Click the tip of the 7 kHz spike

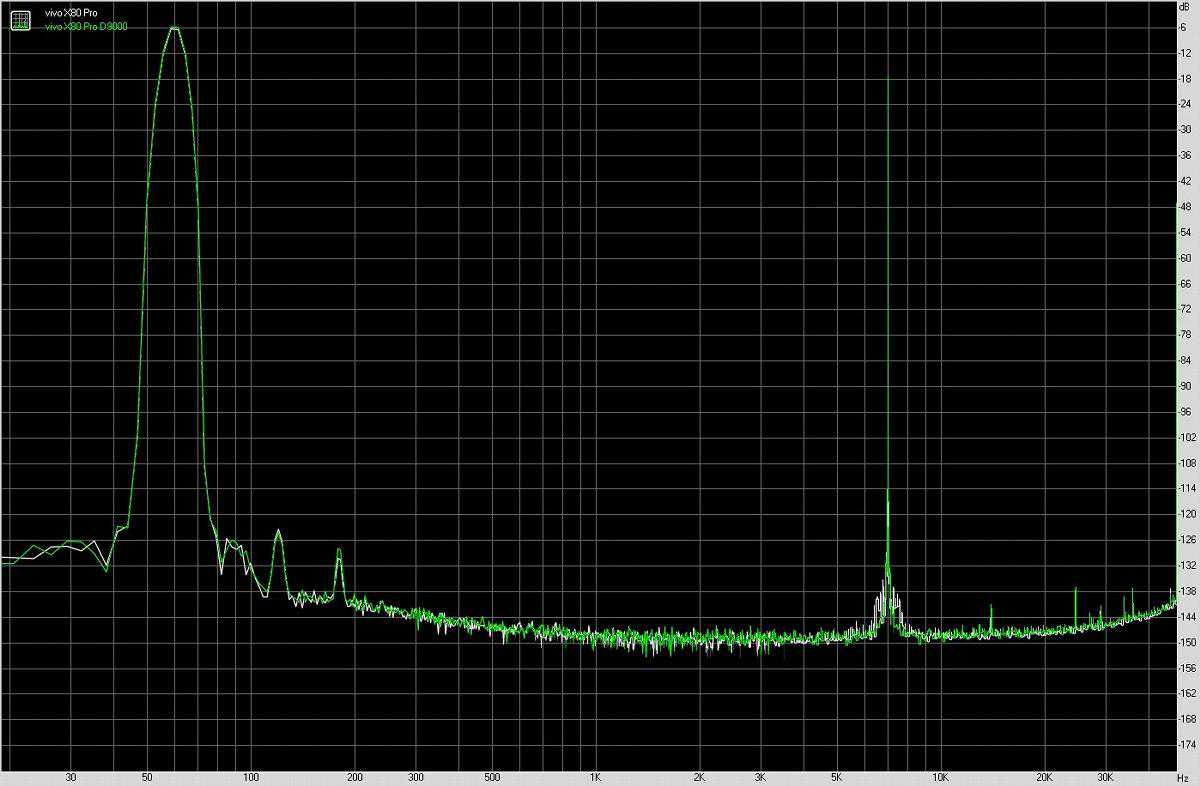[887, 76]
